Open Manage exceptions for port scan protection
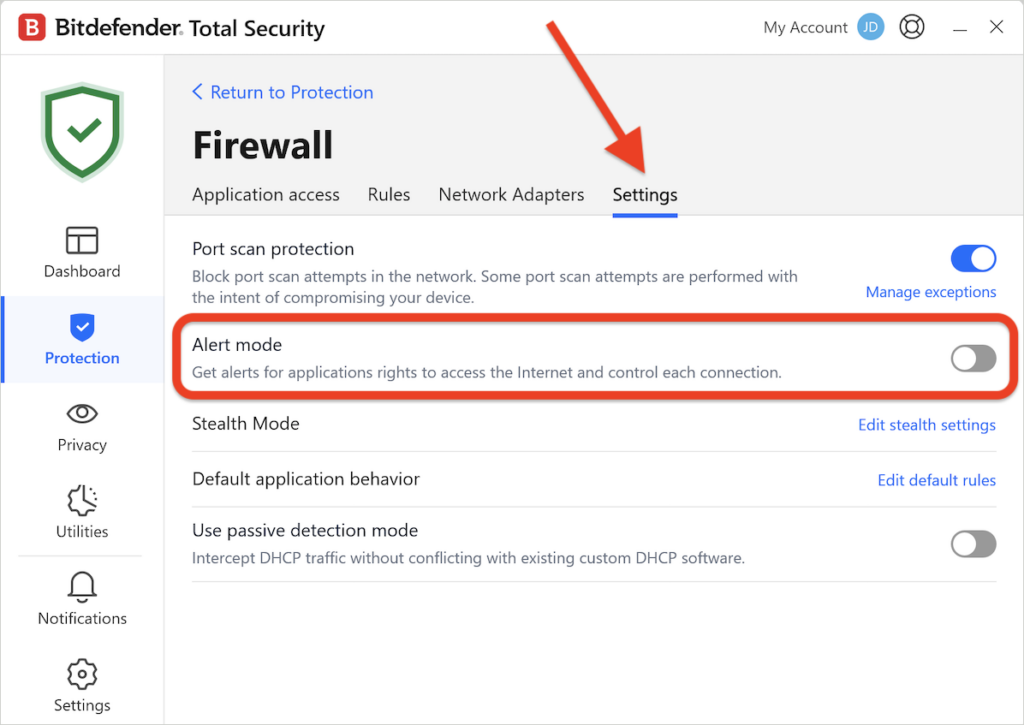This screenshot has width=1024, height=725. coord(930,291)
